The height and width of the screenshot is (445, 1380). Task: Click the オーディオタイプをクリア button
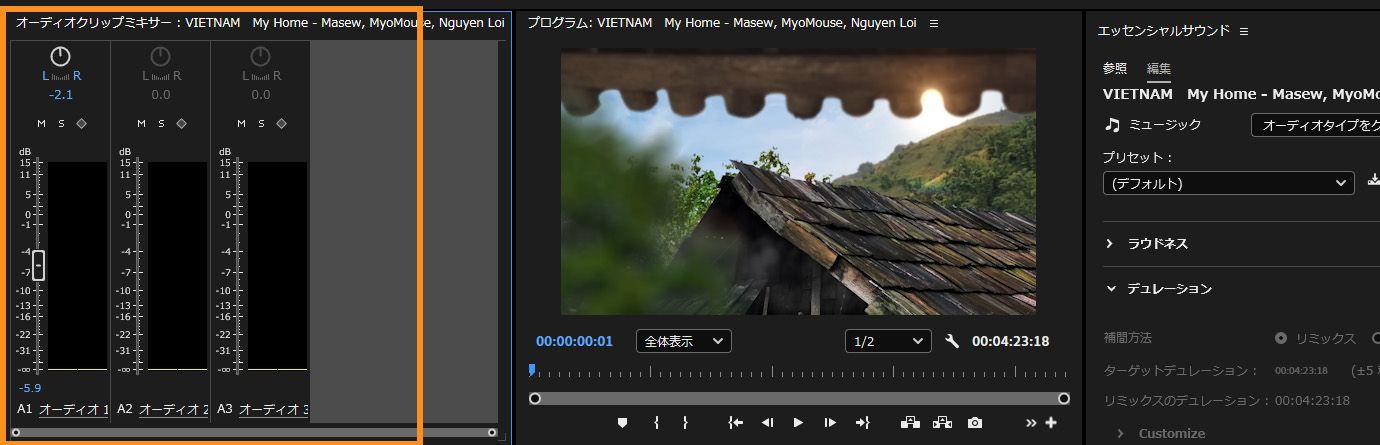coord(1316,125)
